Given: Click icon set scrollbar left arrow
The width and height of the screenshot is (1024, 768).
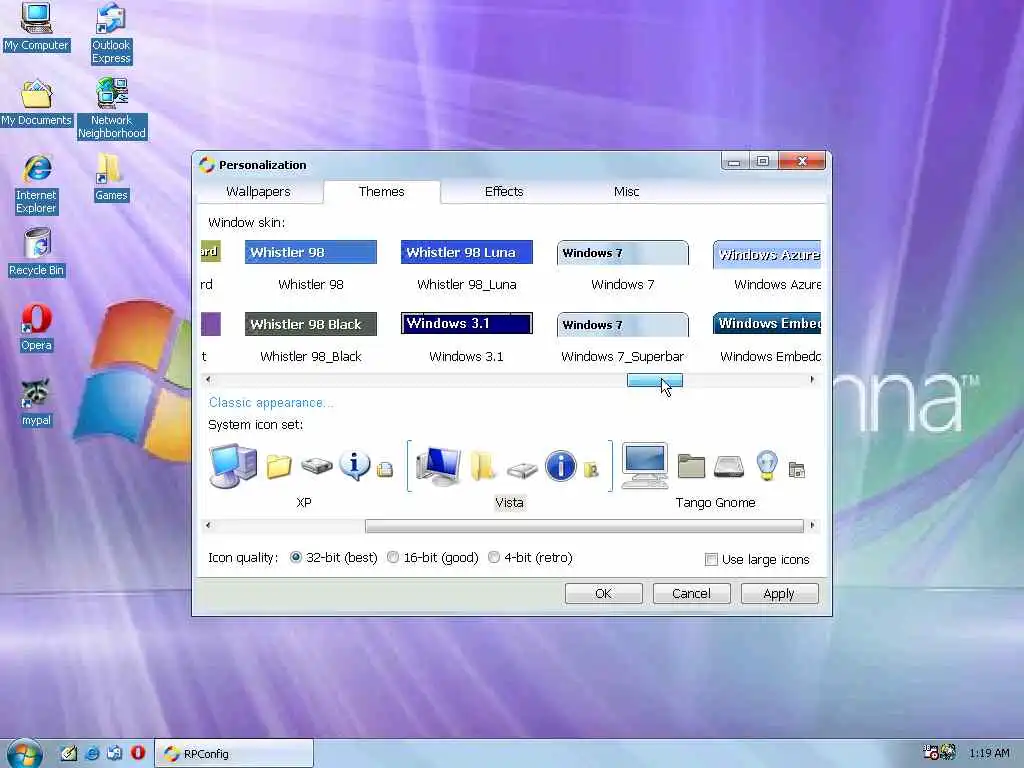Looking at the screenshot, I should click(208, 525).
